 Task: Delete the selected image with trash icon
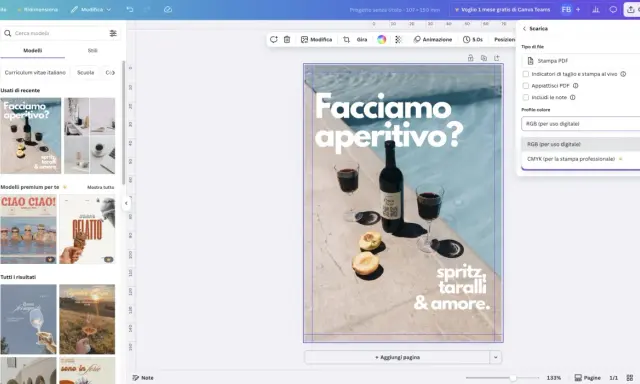(287, 40)
